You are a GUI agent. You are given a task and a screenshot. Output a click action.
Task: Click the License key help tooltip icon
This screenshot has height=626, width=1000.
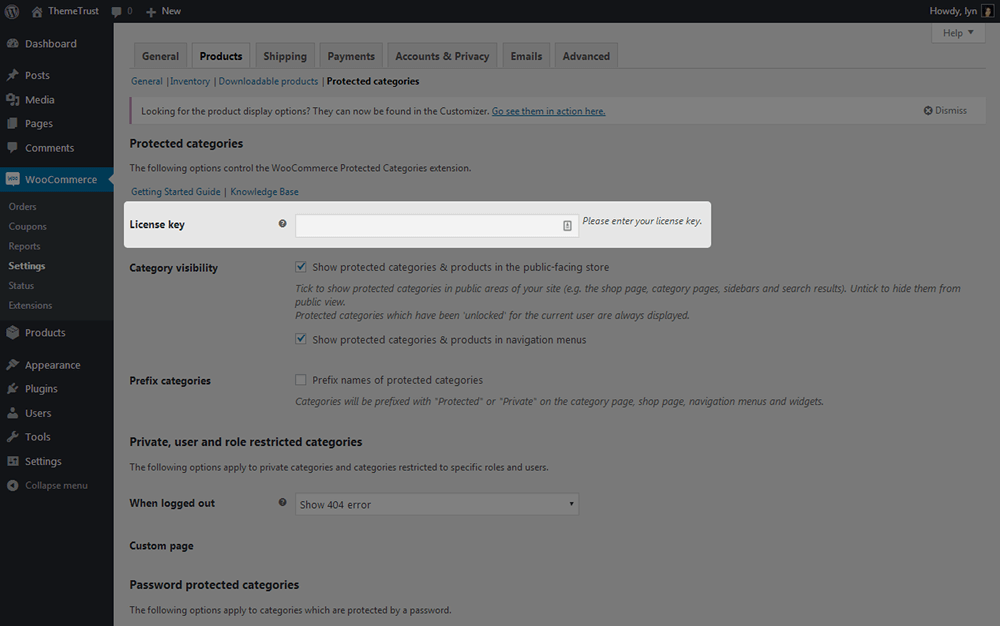click(283, 223)
